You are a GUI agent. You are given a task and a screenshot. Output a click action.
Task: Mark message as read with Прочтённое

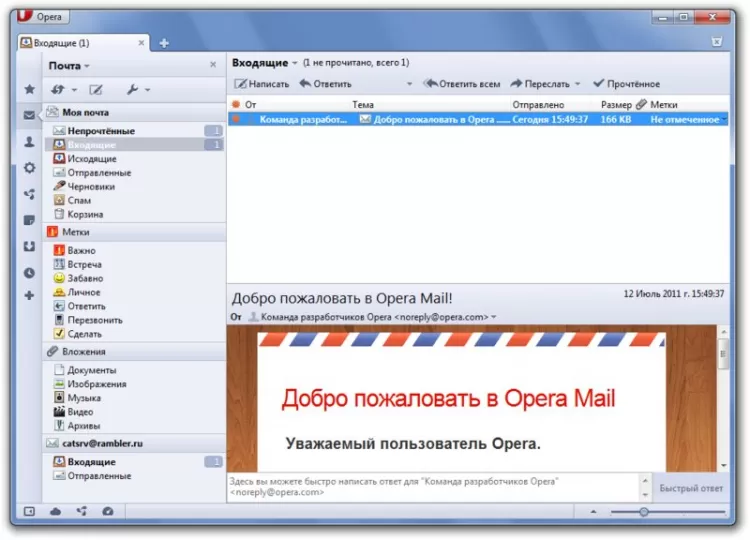(626, 84)
